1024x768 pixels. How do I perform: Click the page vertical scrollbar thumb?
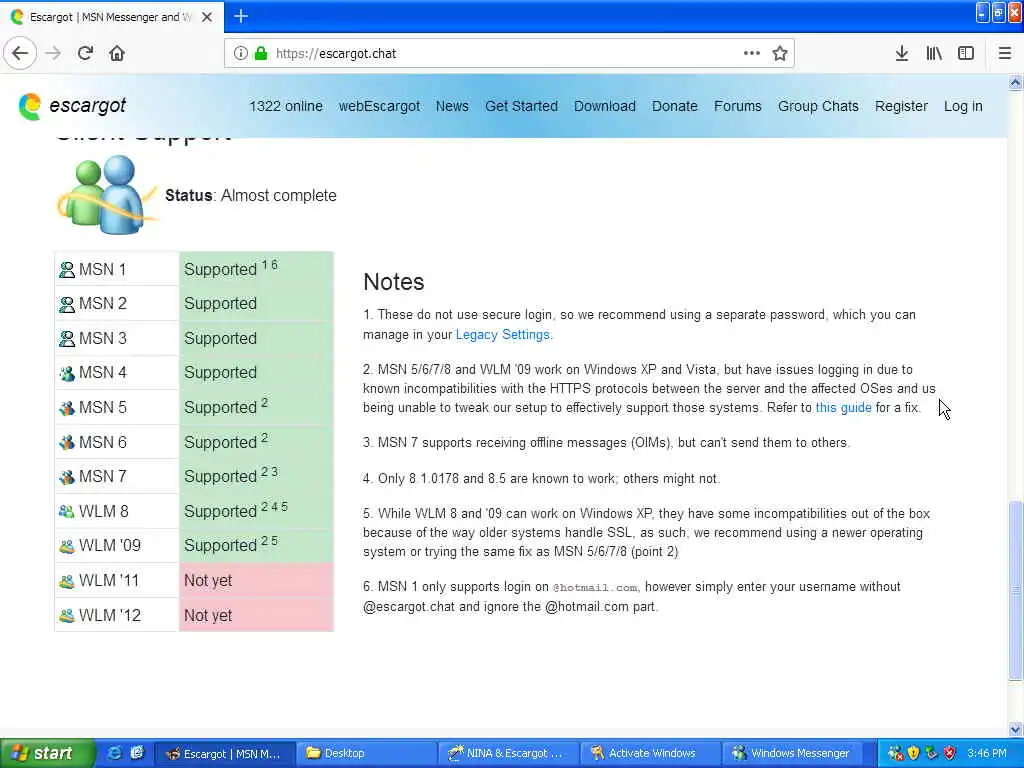1015,590
